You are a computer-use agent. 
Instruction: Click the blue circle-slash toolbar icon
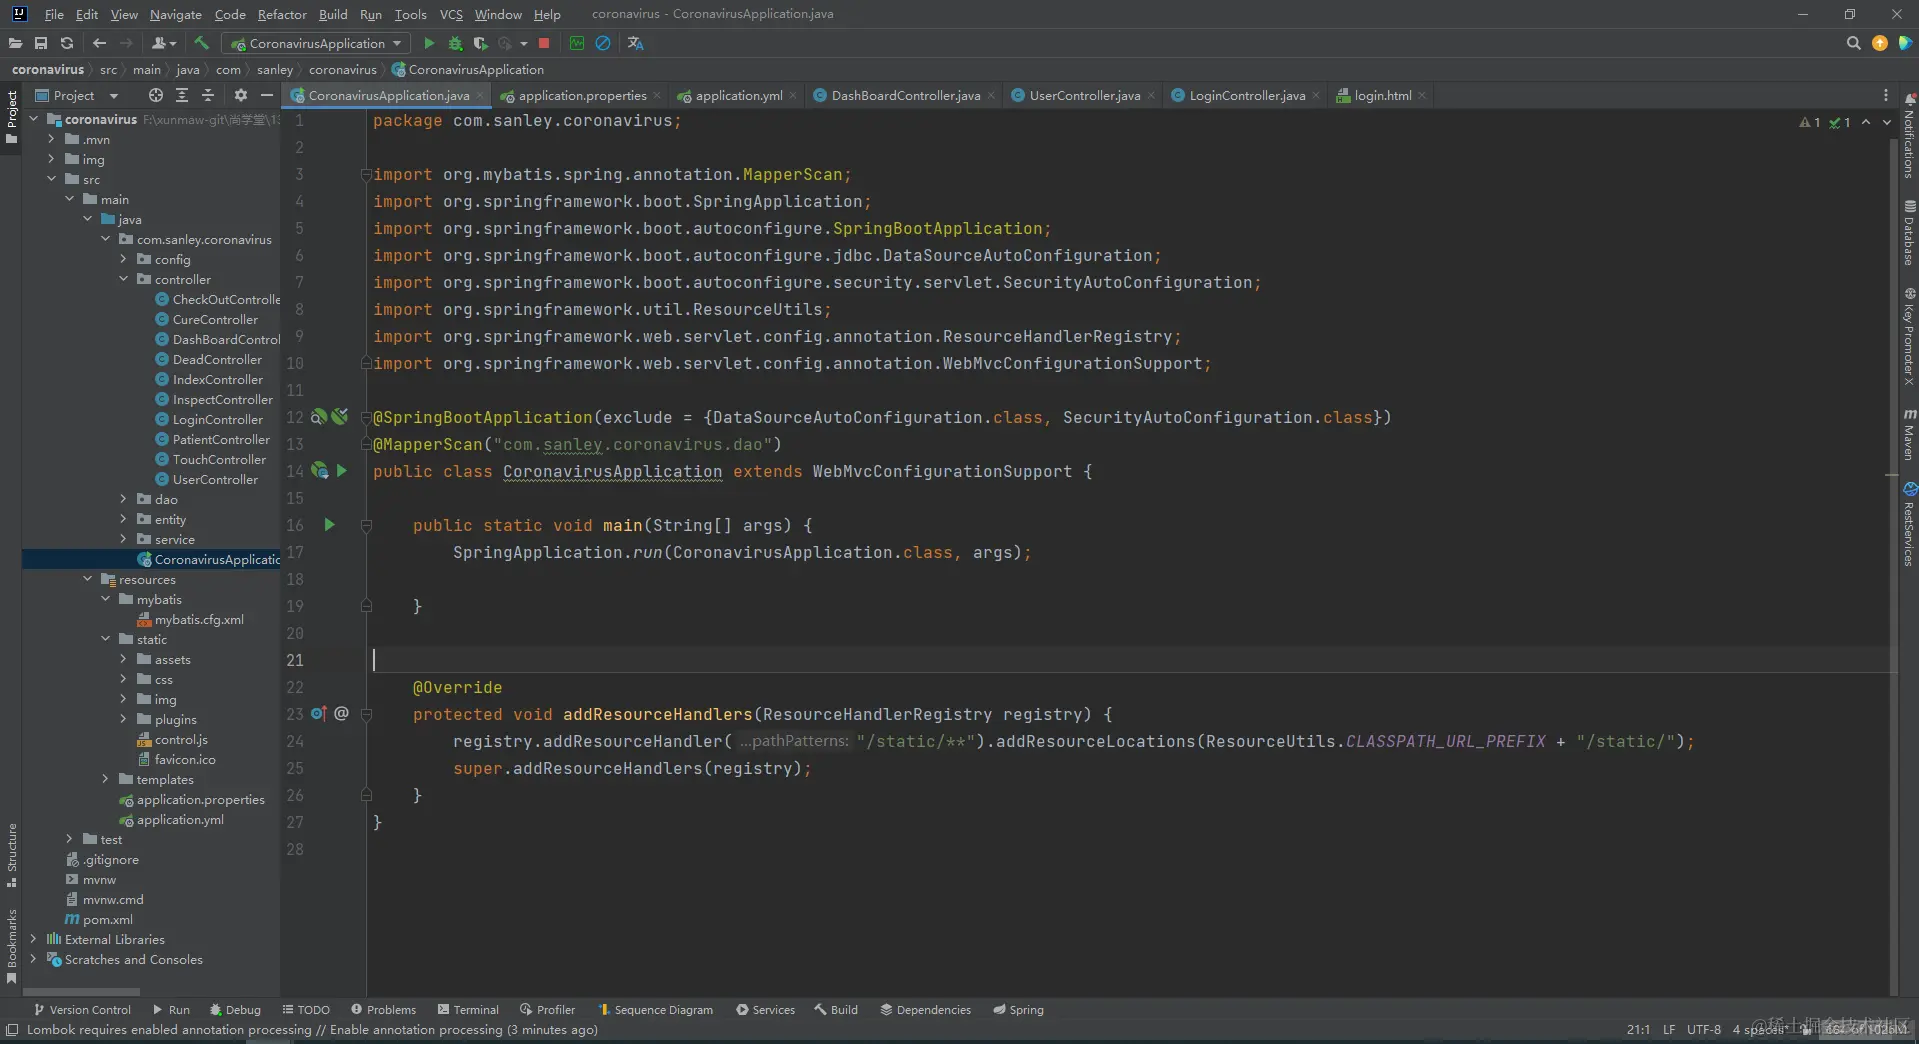[603, 43]
